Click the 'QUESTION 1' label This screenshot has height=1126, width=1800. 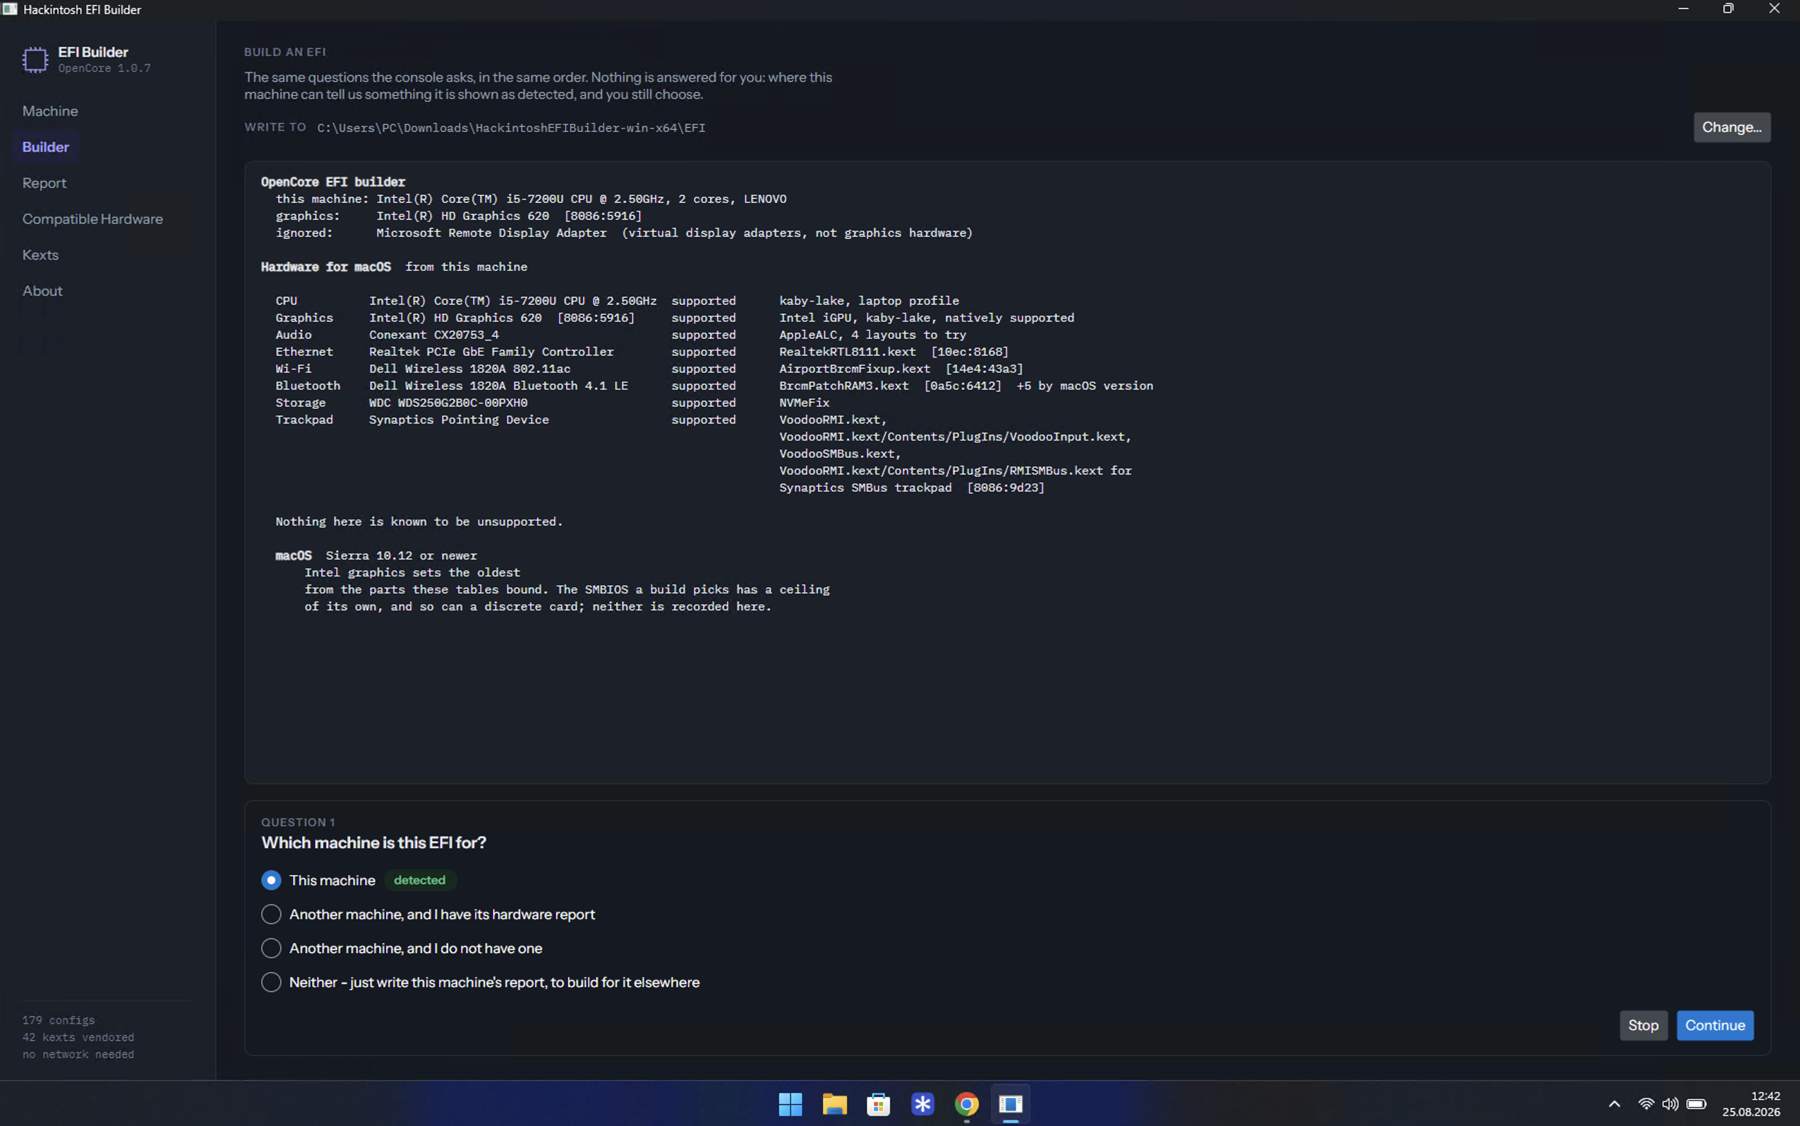298,822
